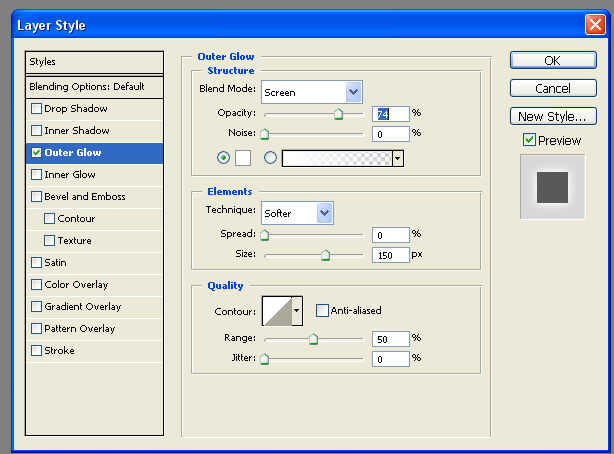Tick the Contour sub-effect checkbox

click(x=49, y=218)
